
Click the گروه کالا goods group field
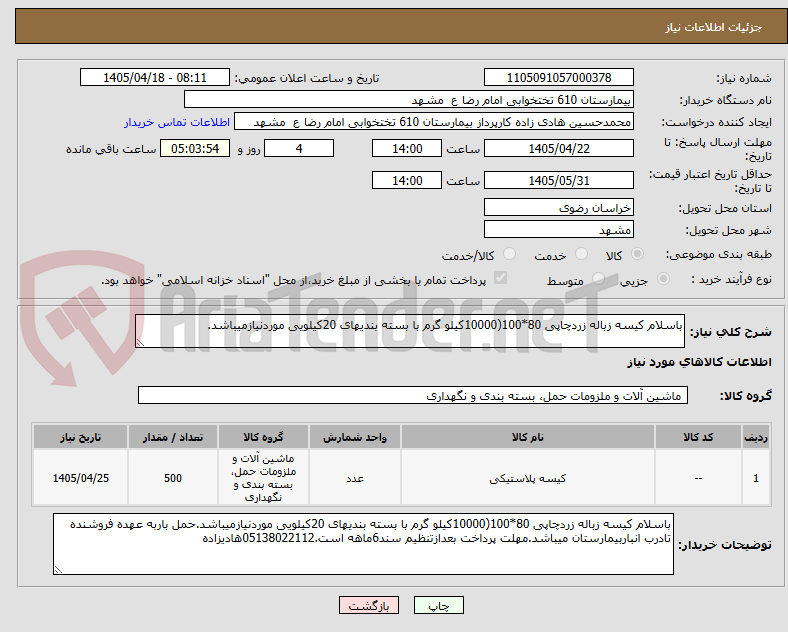point(413,395)
